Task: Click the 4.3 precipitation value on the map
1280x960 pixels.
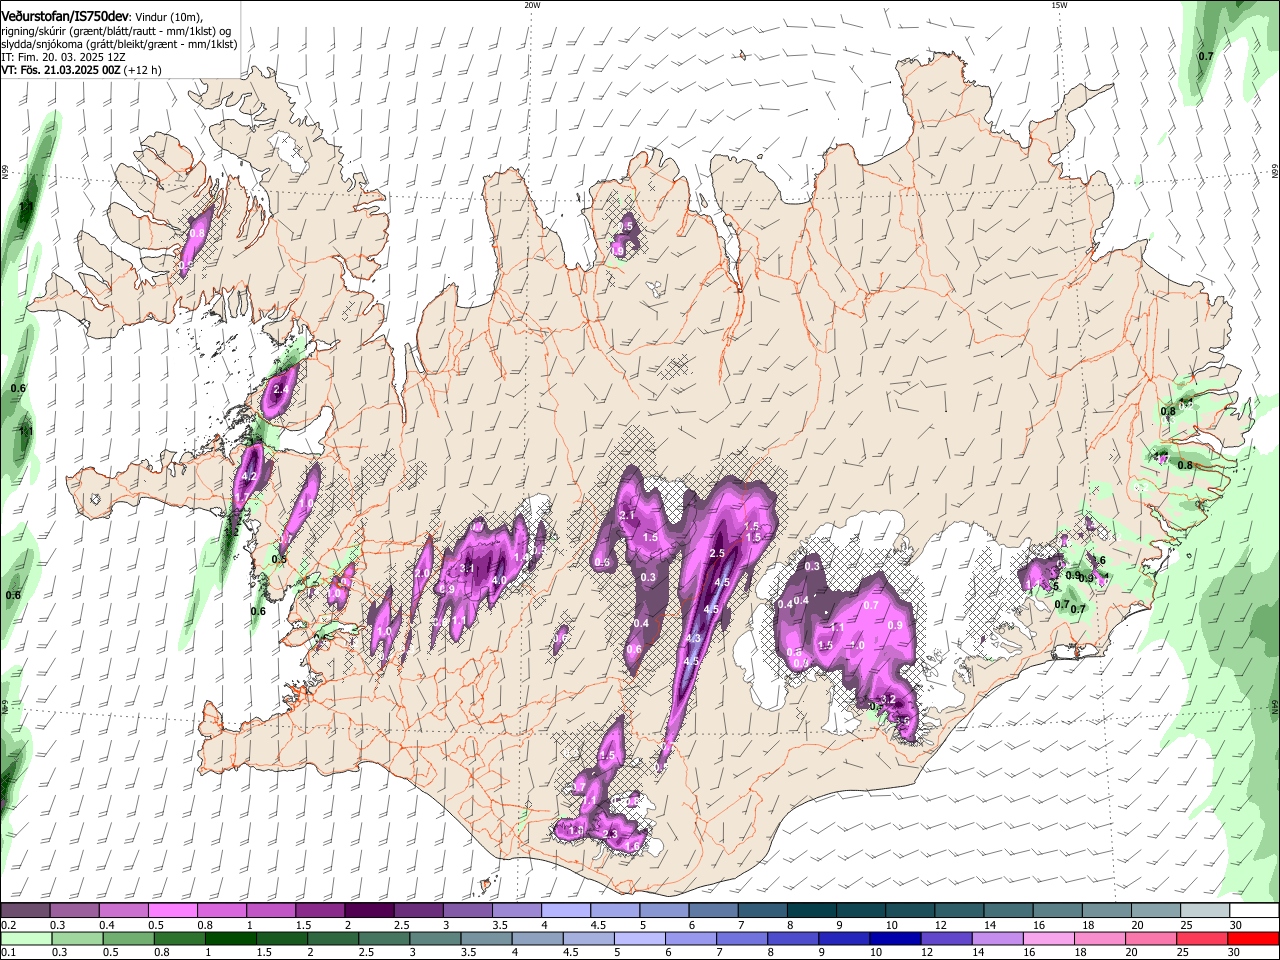Action: pyautogui.click(x=692, y=638)
